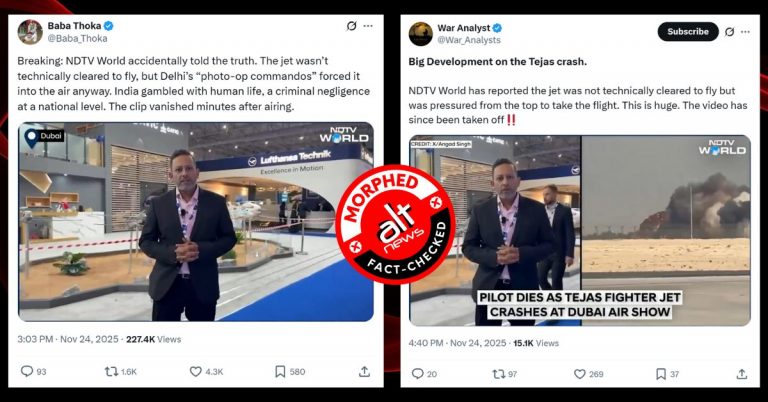The image size is (768, 402).
Task: Visit the @War_Analysts handle link
Action: click(x=469, y=40)
